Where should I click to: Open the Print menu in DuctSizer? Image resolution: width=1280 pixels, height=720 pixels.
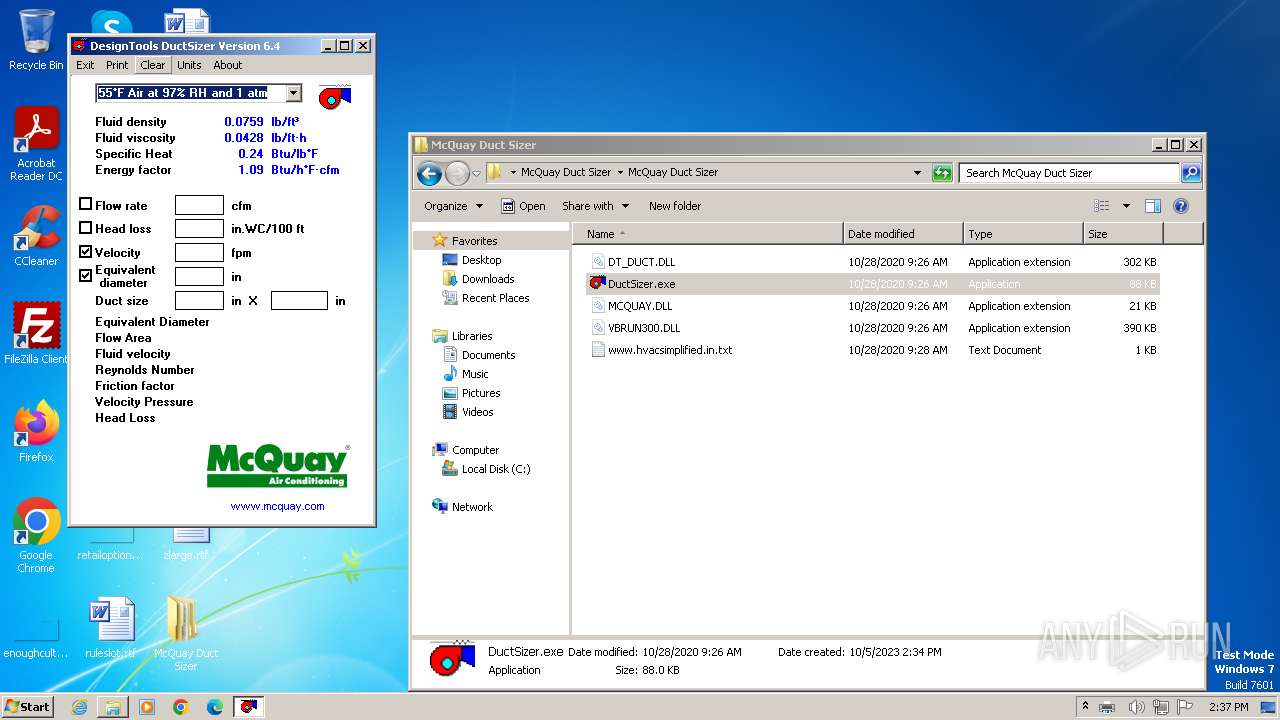click(x=117, y=65)
